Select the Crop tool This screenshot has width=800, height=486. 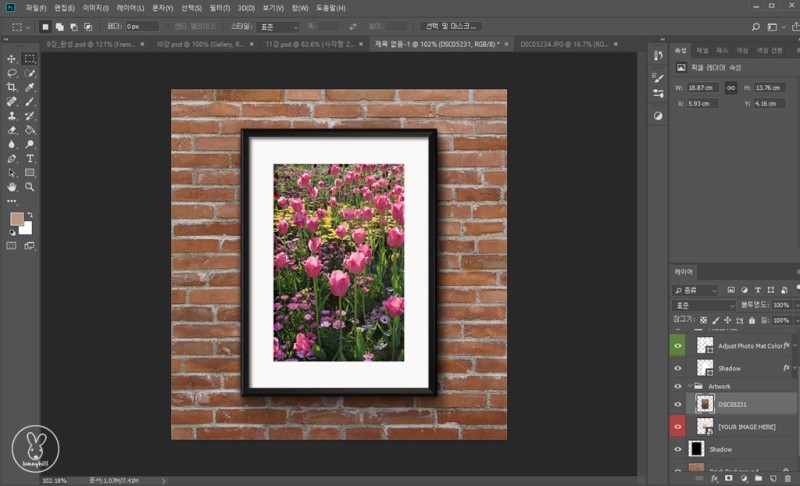click(12, 87)
